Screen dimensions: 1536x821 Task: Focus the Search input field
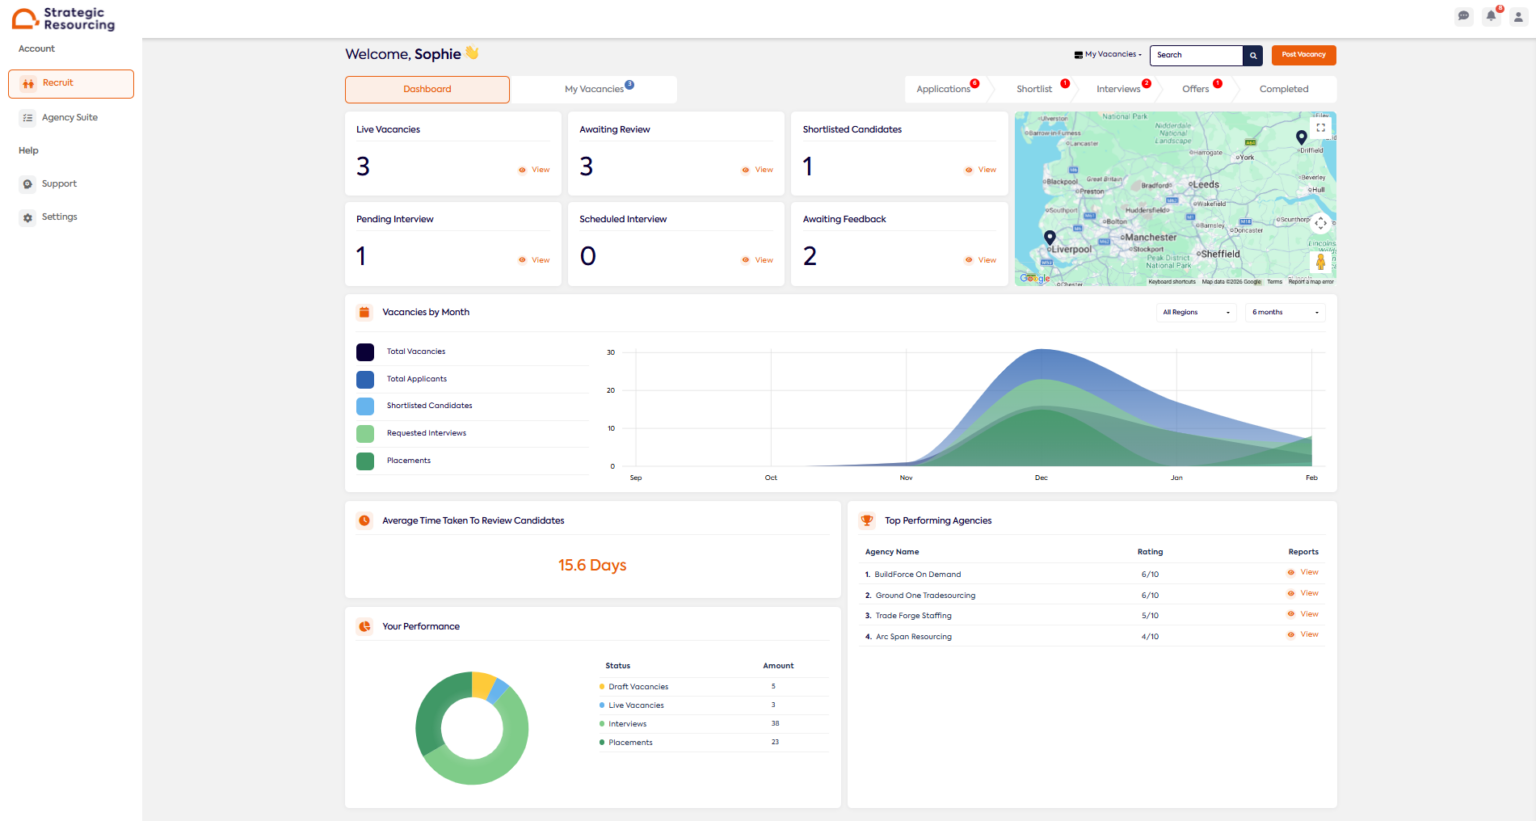click(1196, 55)
